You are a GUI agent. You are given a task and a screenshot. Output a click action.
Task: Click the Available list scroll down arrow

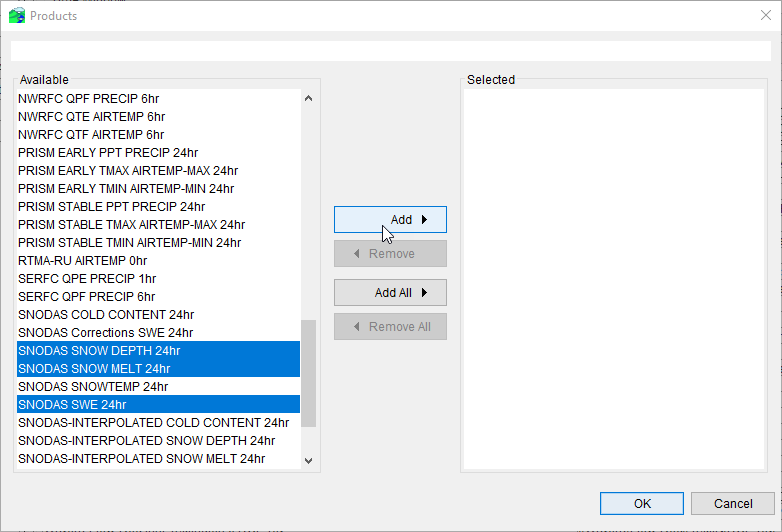pos(308,460)
